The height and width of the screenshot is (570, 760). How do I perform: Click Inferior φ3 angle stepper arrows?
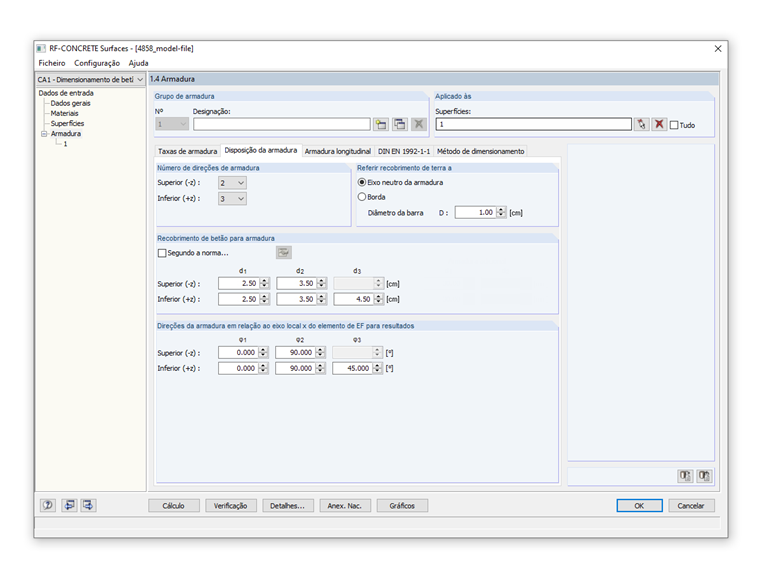(x=377, y=368)
